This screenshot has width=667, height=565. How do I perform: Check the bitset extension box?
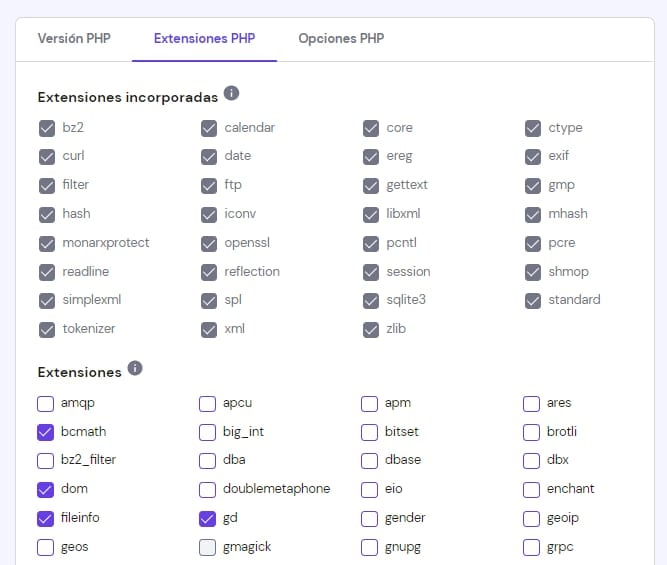(x=370, y=432)
